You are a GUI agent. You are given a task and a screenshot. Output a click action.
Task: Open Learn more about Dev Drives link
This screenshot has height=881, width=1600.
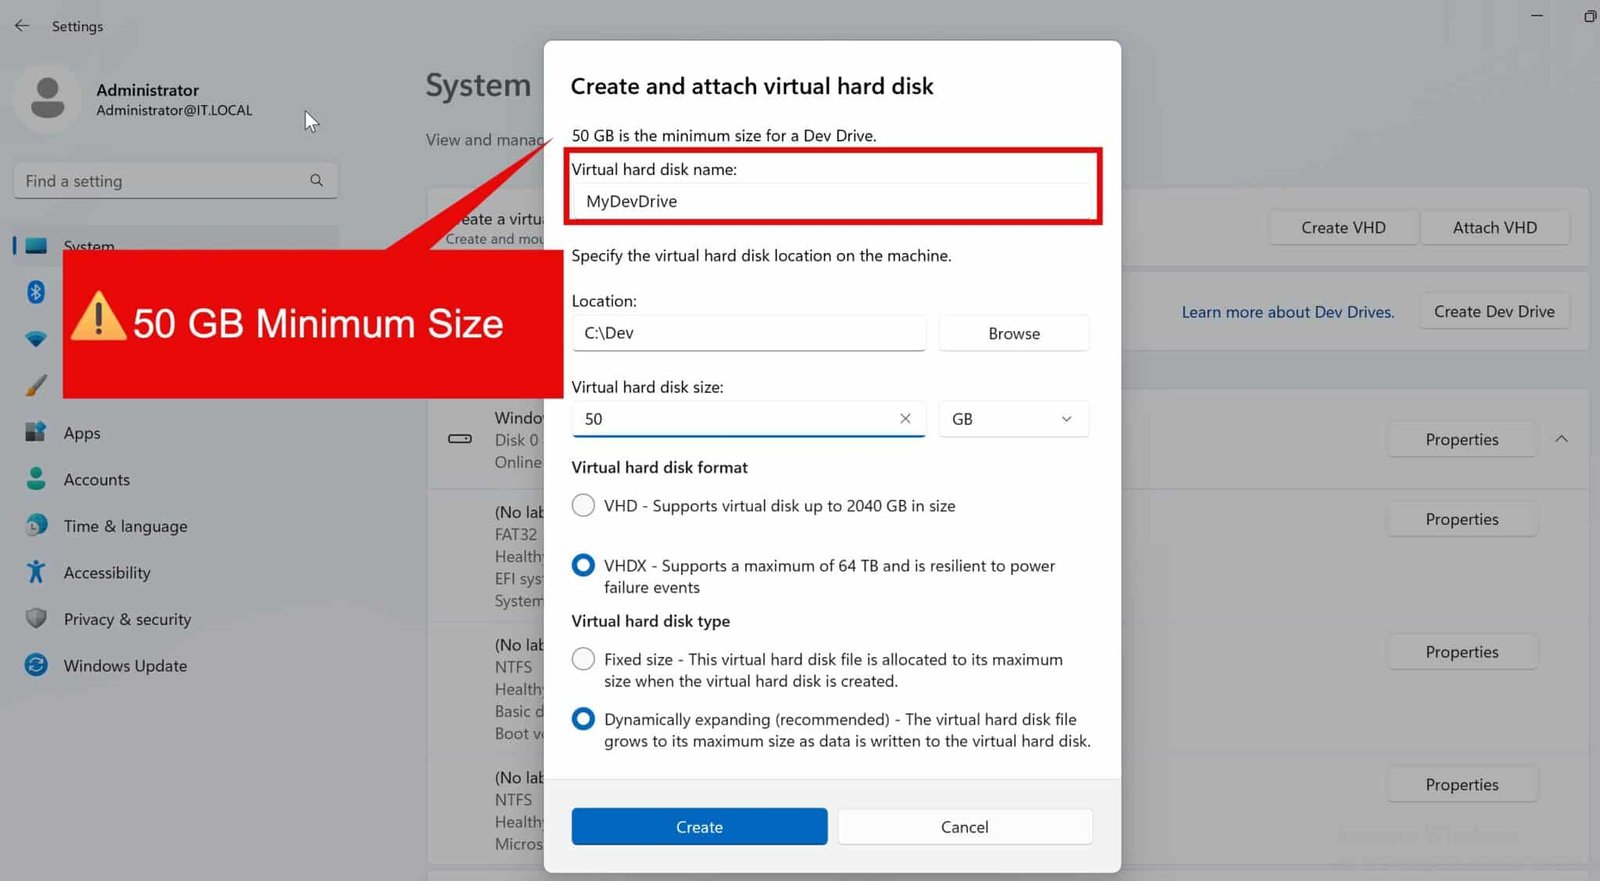point(1287,312)
